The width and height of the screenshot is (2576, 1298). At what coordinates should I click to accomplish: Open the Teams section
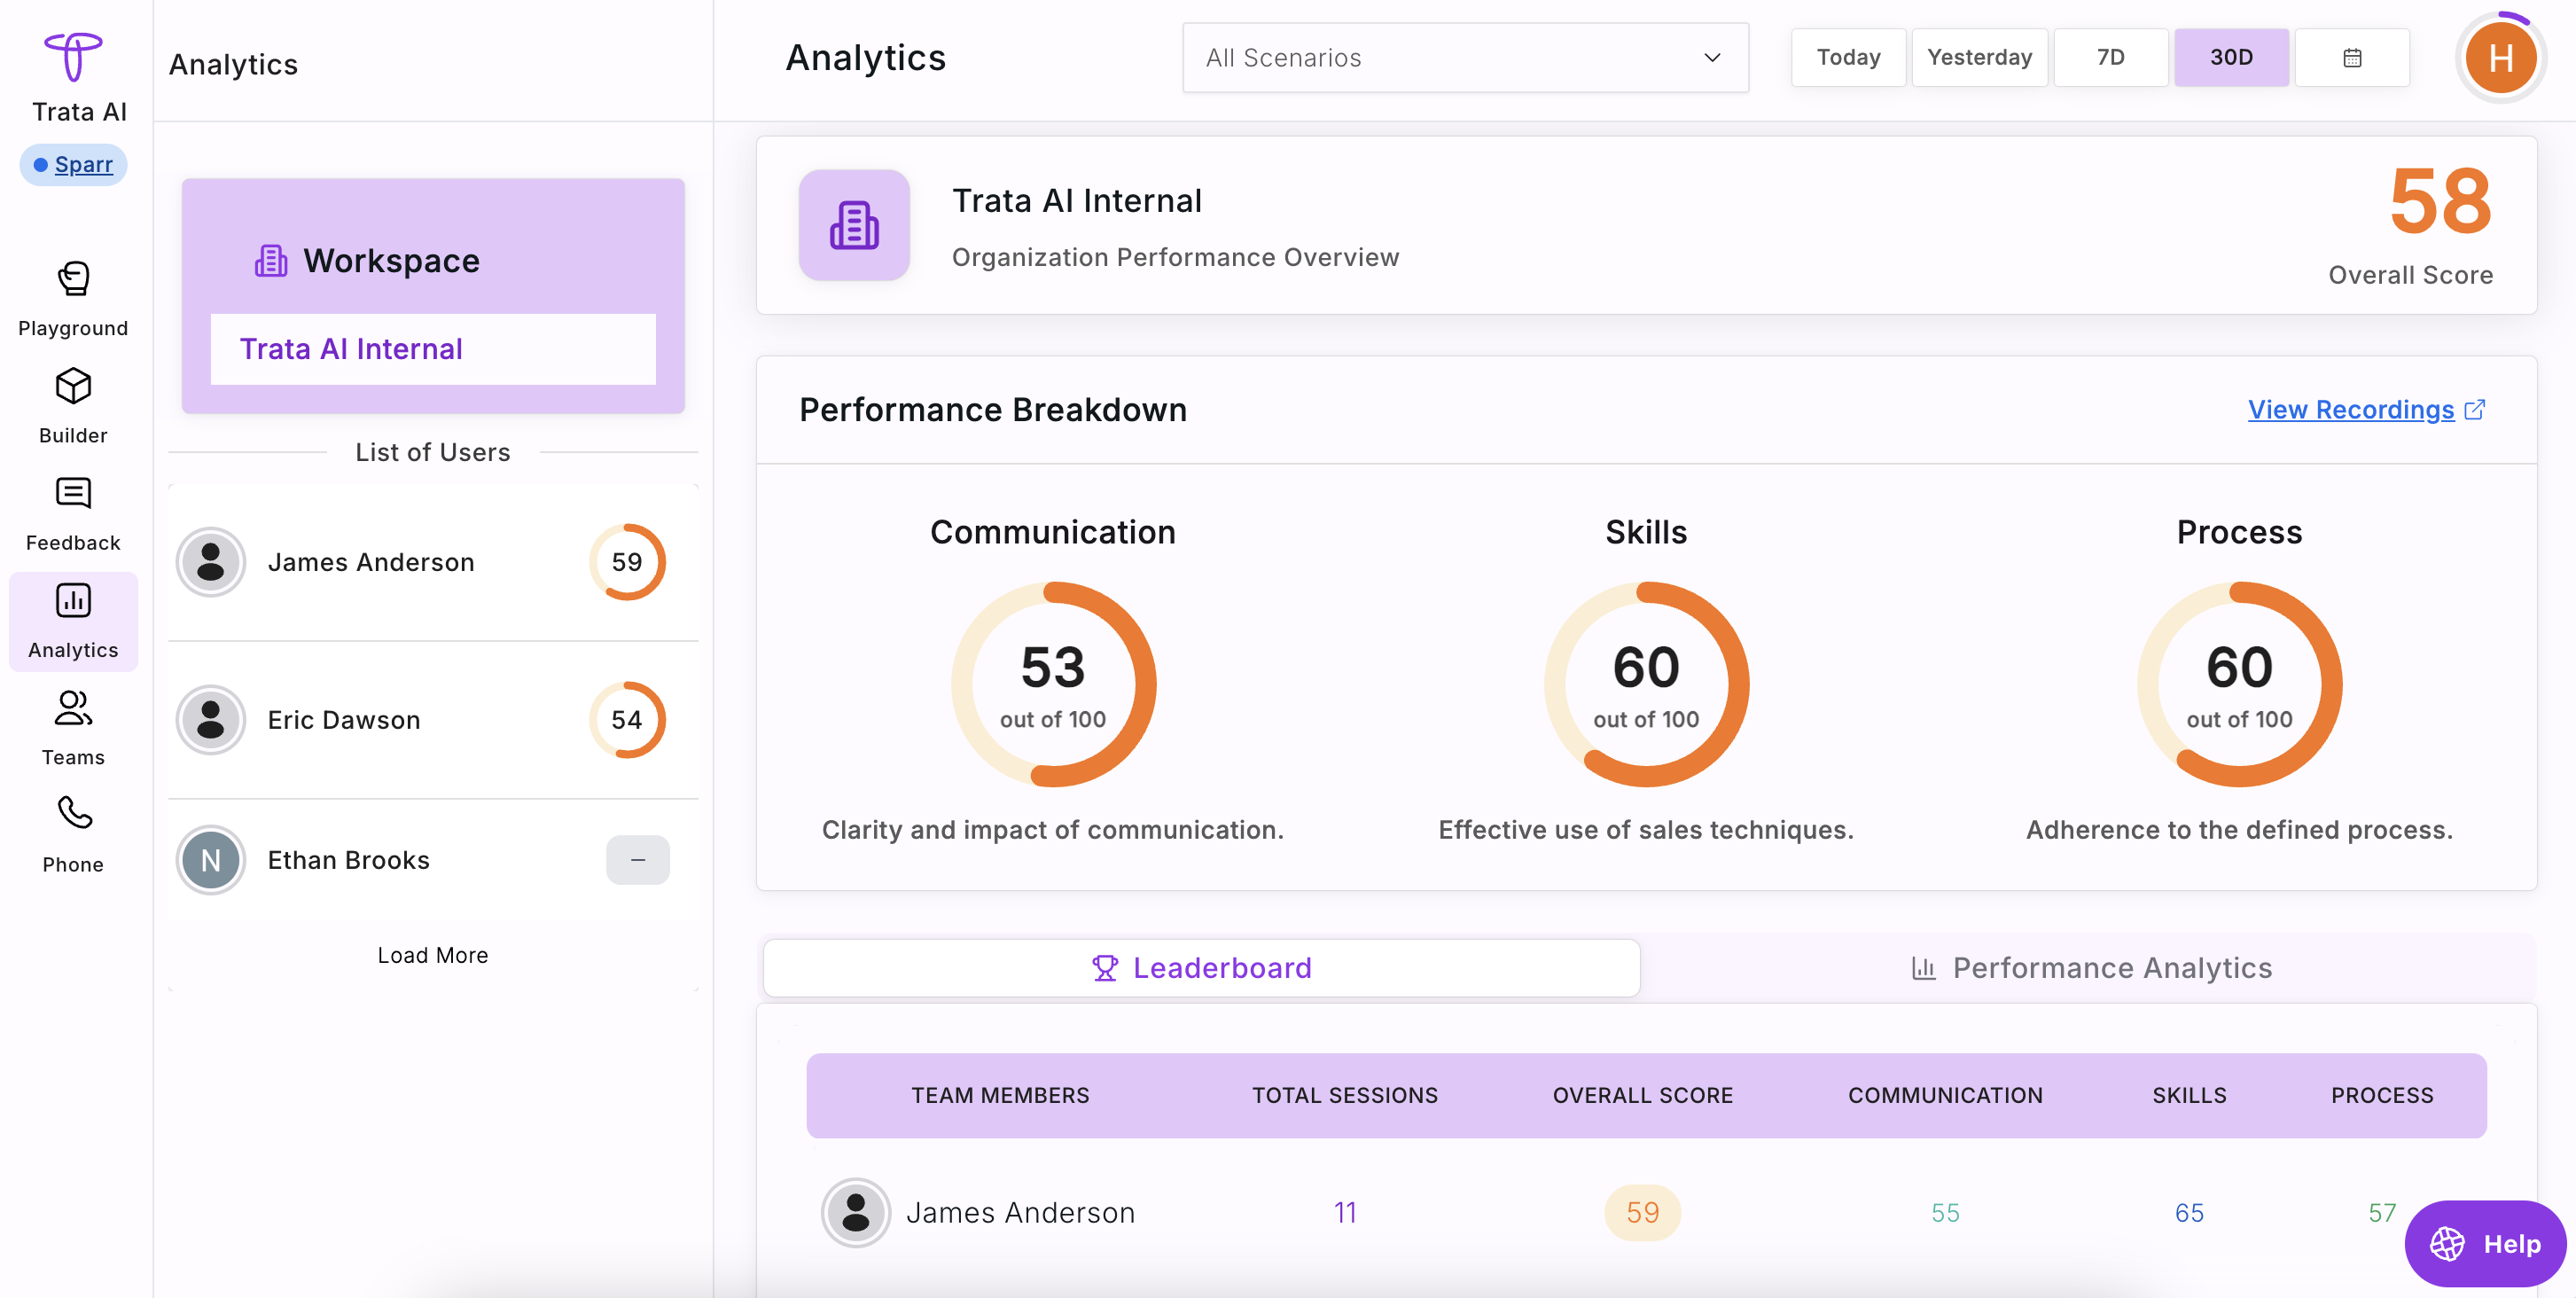click(73, 728)
